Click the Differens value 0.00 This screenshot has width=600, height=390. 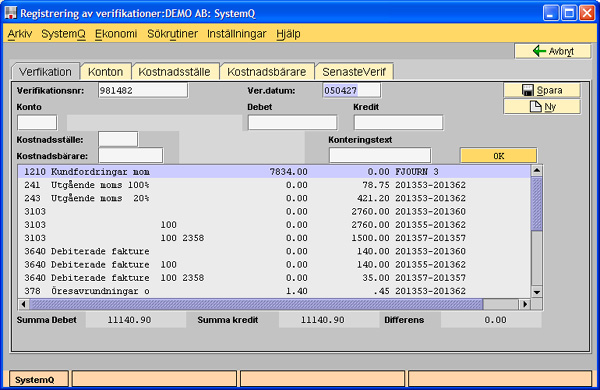tap(491, 320)
